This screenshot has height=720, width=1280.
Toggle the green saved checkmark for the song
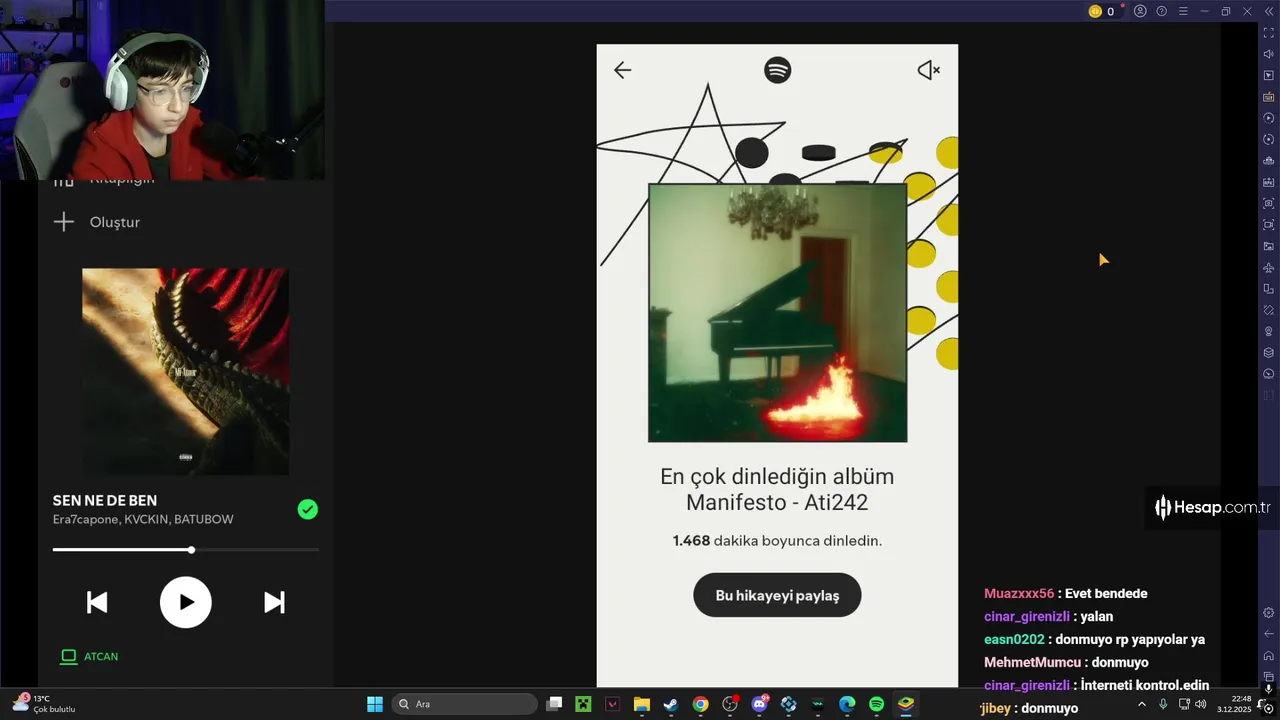(308, 509)
